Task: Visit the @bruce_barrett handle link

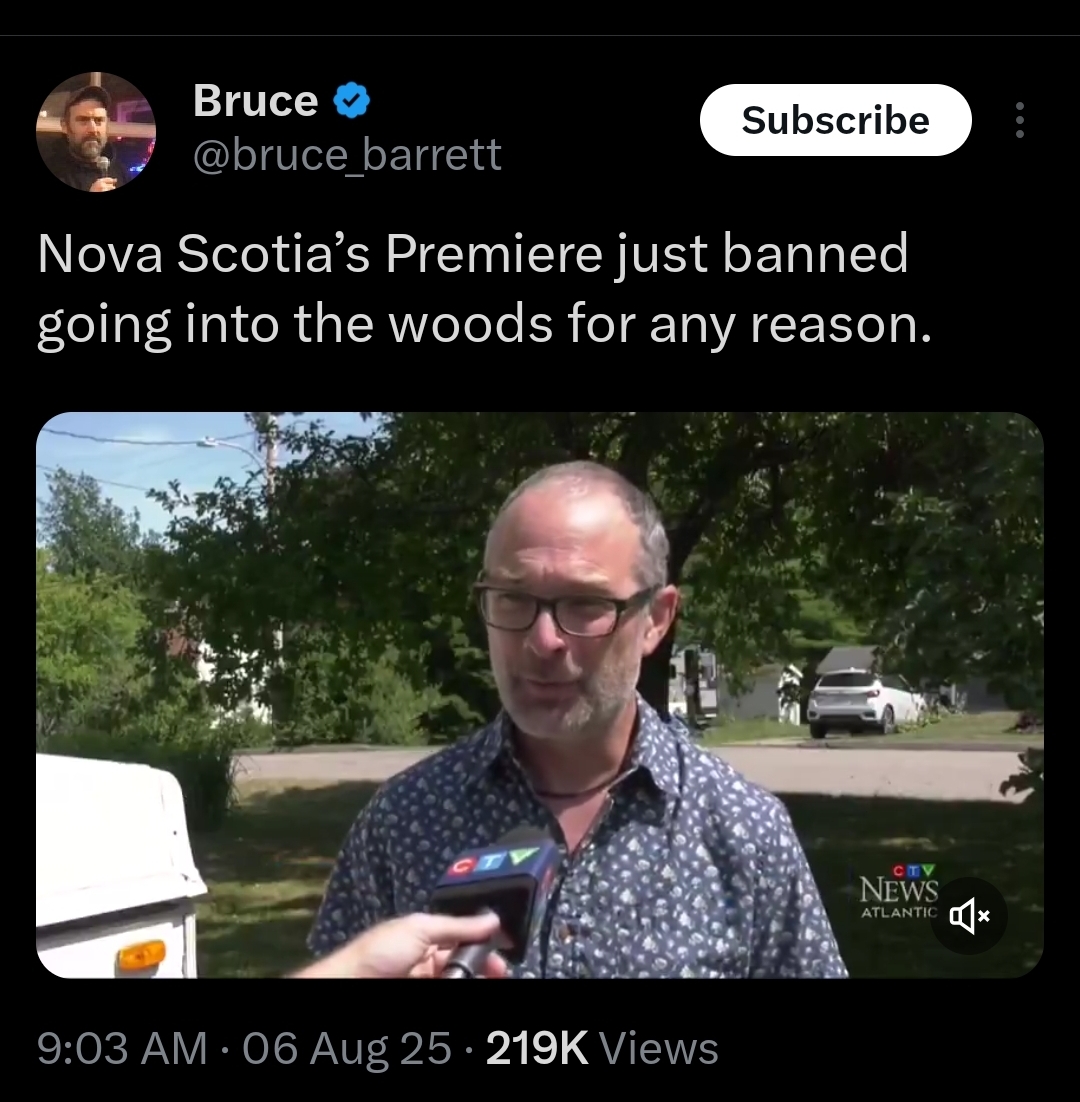Action: click(347, 155)
